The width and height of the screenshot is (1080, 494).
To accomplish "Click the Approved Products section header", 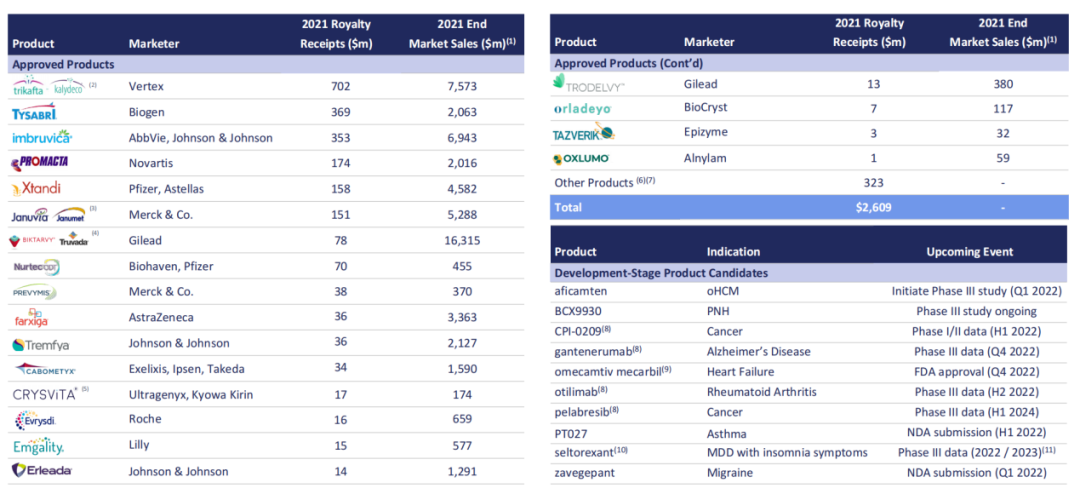I will tap(63, 64).
